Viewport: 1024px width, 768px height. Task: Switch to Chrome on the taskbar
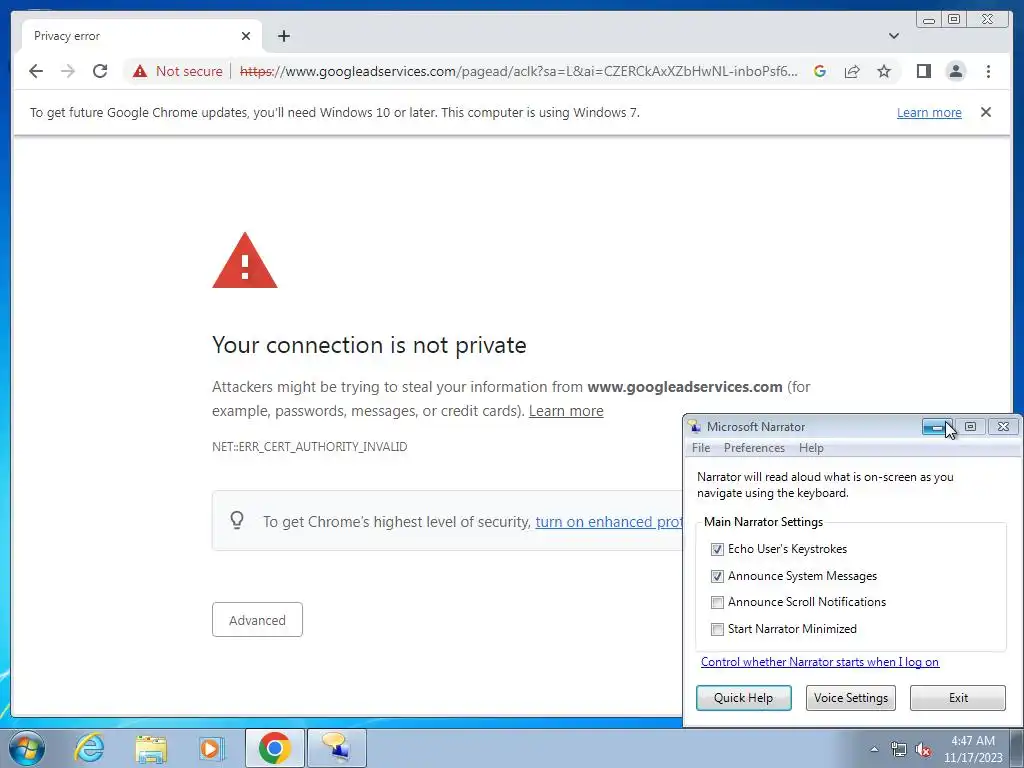coord(275,748)
